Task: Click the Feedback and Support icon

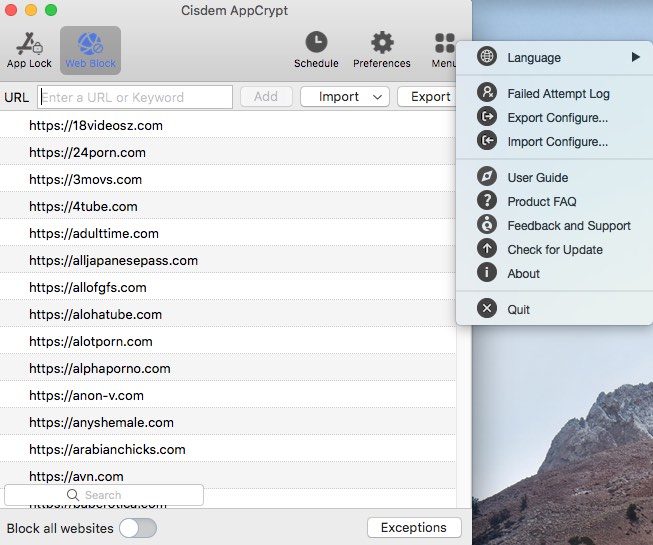Action: click(487, 224)
